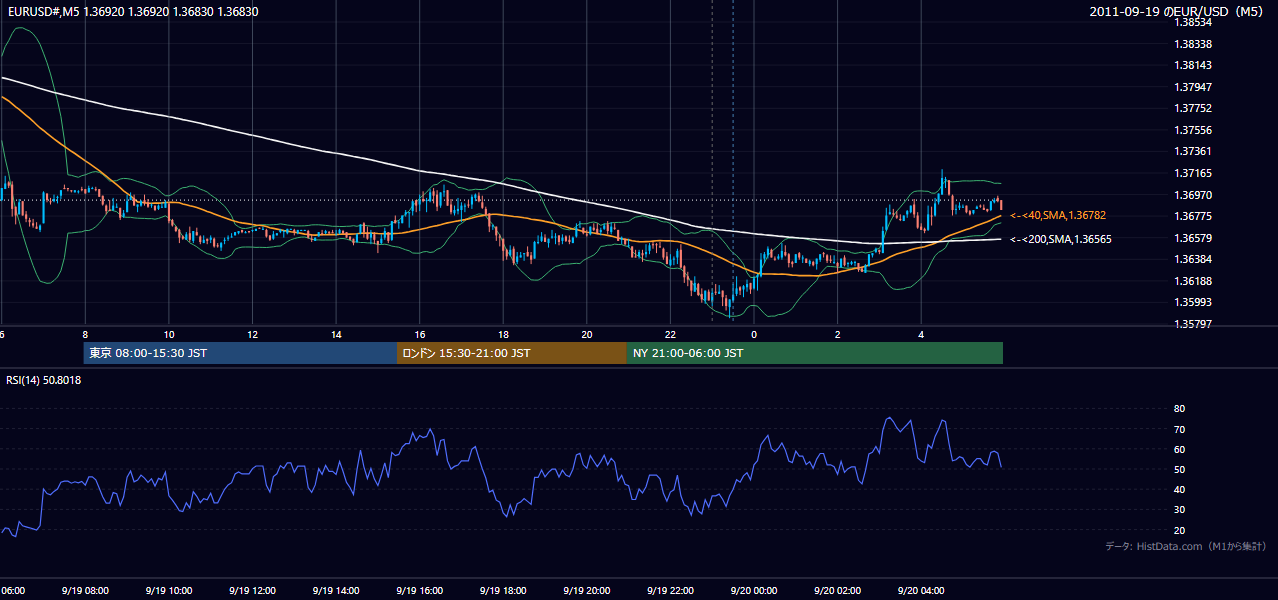Click the 9/19 10:00 time label
1278x600 pixels.
[x=169, y=591]
